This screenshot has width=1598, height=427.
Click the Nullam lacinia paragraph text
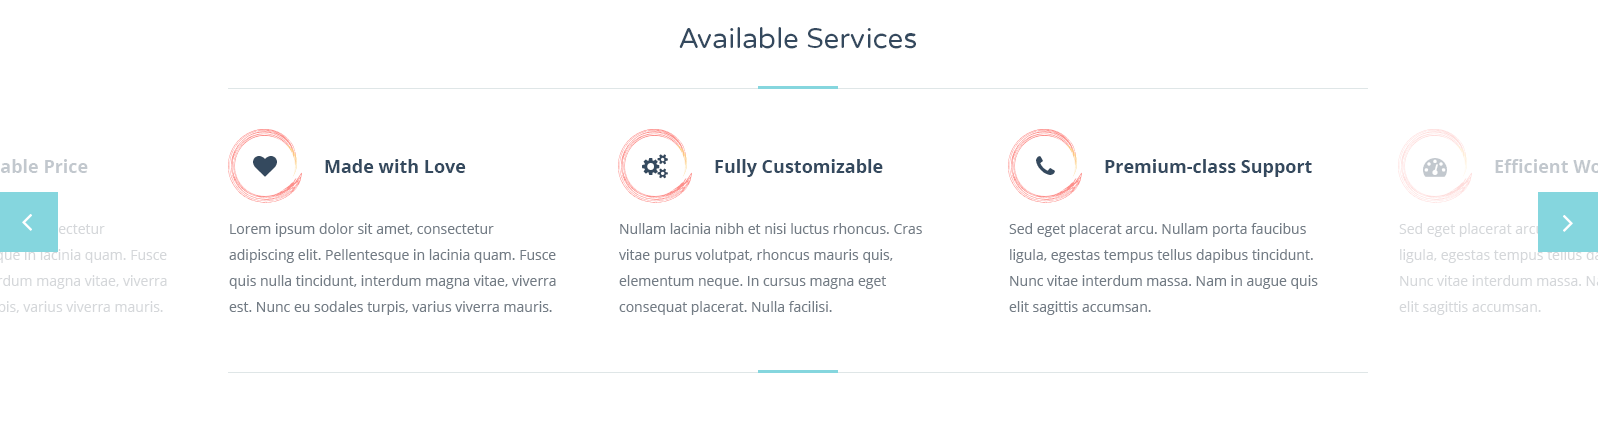point(771,268)
